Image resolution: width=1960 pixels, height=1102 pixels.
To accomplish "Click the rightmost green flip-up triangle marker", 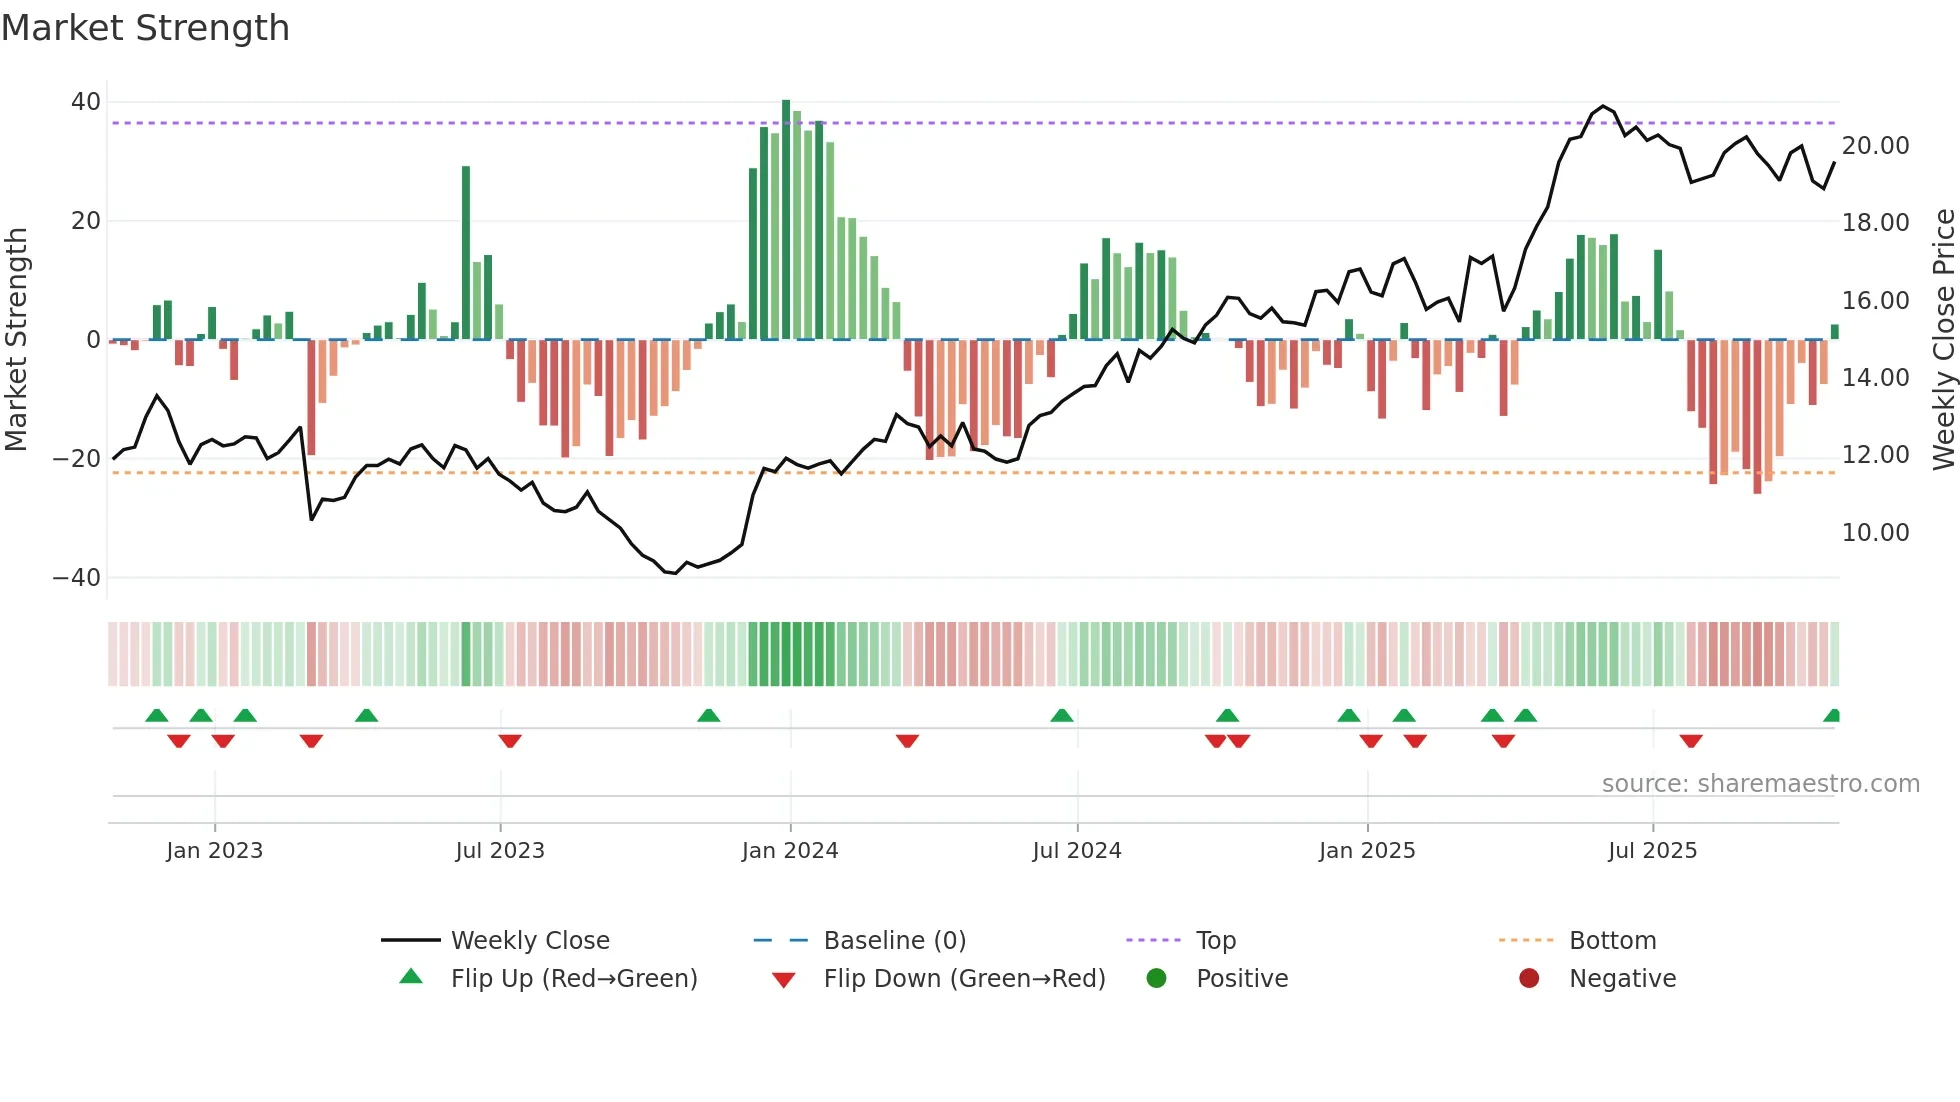I will (x=1832, y=716).
